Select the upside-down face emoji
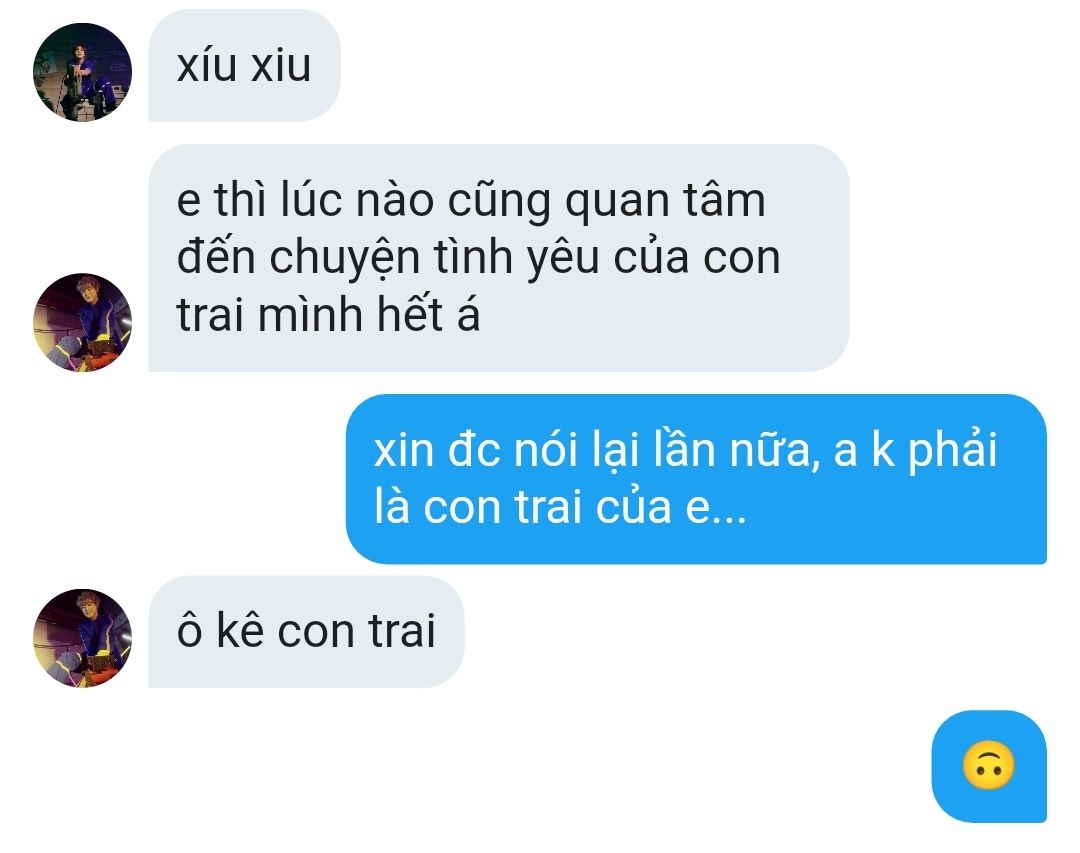Image resolution: width=1080 pixels, height=853 pixels. click(988, 765)
